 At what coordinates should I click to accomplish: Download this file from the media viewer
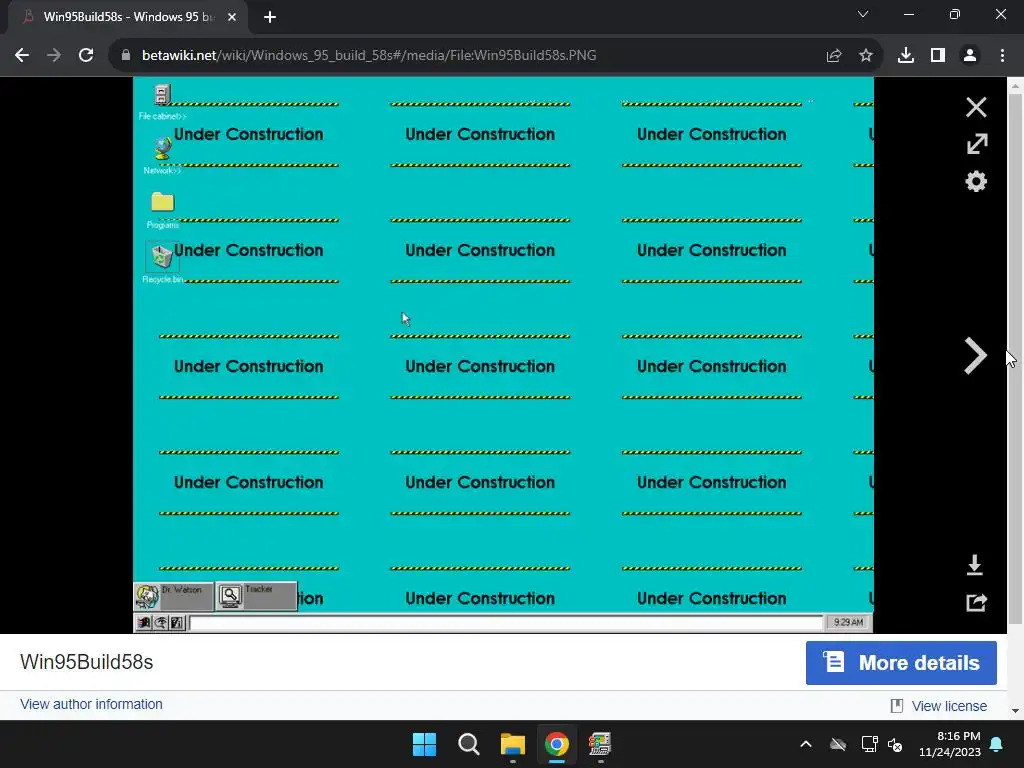(x=974, y=565)
